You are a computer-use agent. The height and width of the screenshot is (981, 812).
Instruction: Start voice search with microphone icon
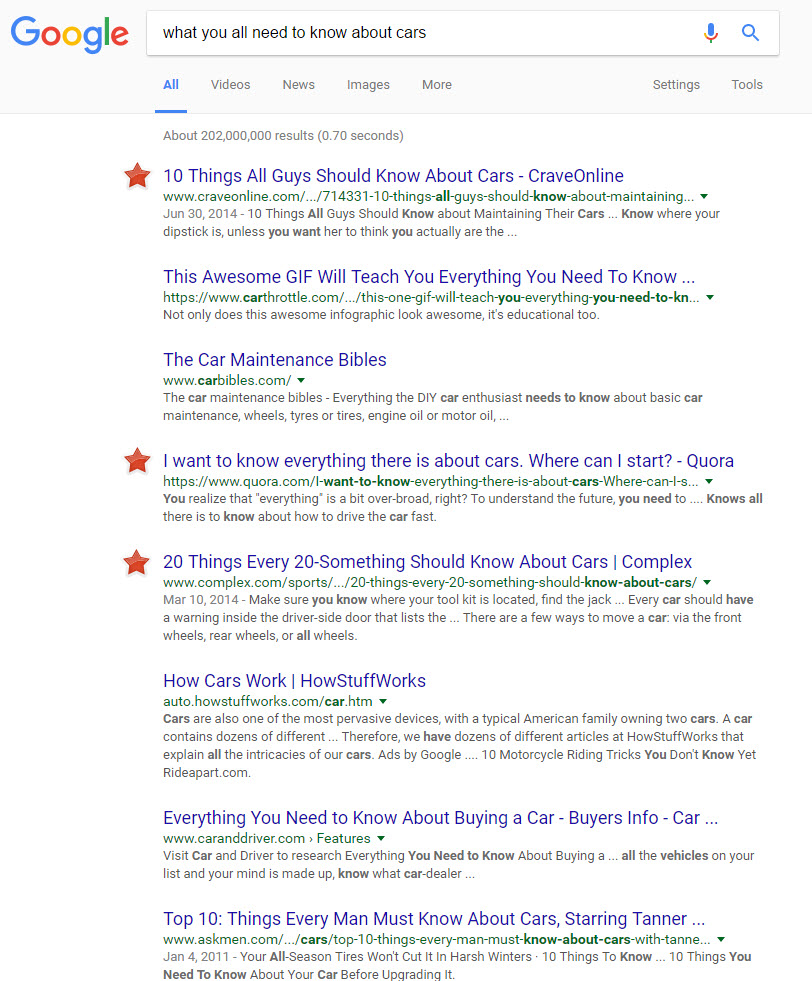coord(711,33)
